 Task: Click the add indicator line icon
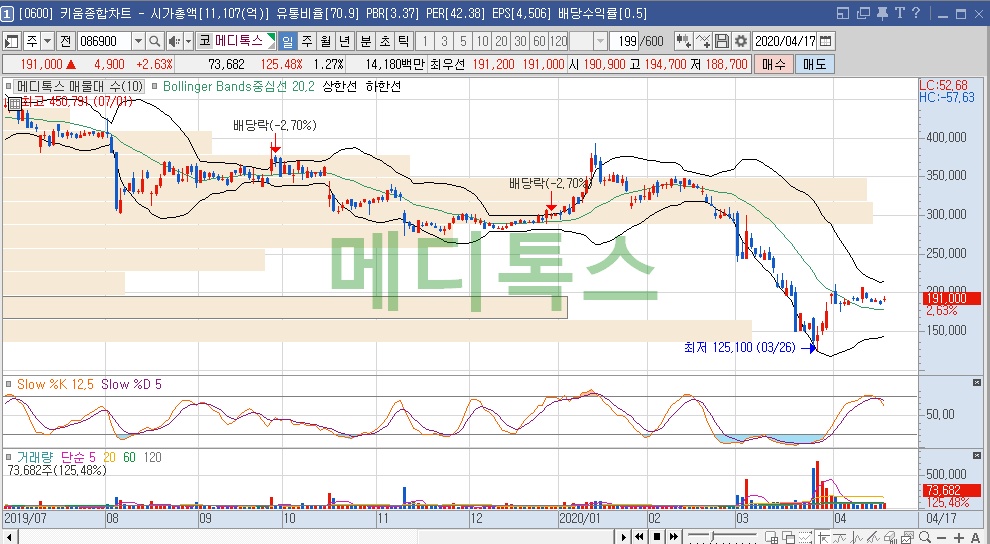703,42
